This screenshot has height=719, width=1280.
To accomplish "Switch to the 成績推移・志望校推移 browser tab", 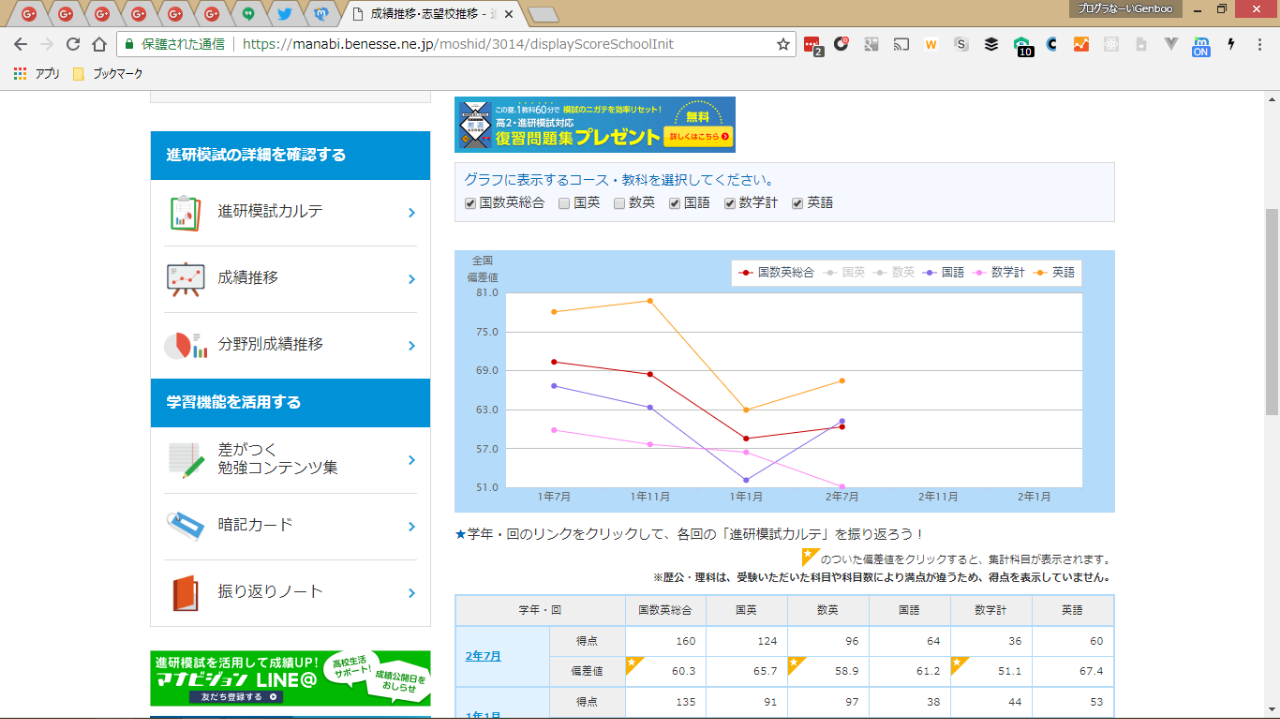I will 428,14.
